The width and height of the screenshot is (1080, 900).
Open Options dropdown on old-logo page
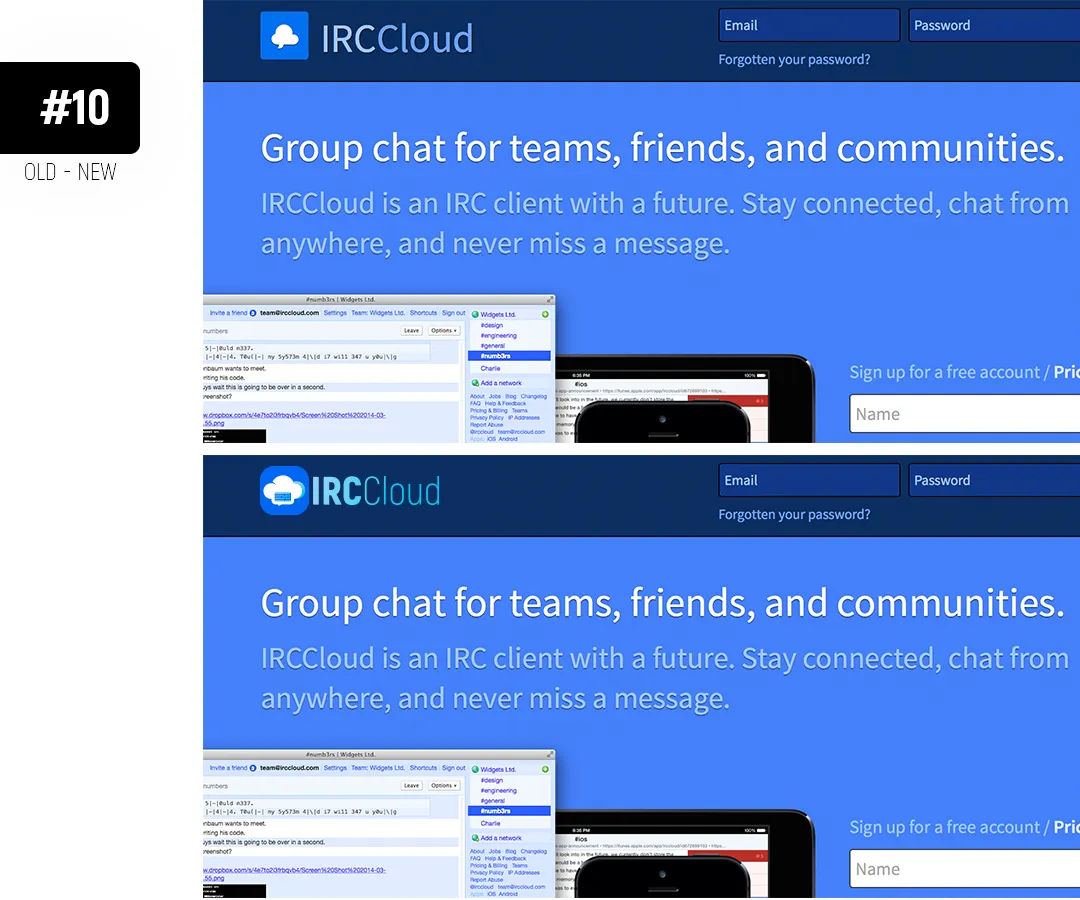pos(444,331)
